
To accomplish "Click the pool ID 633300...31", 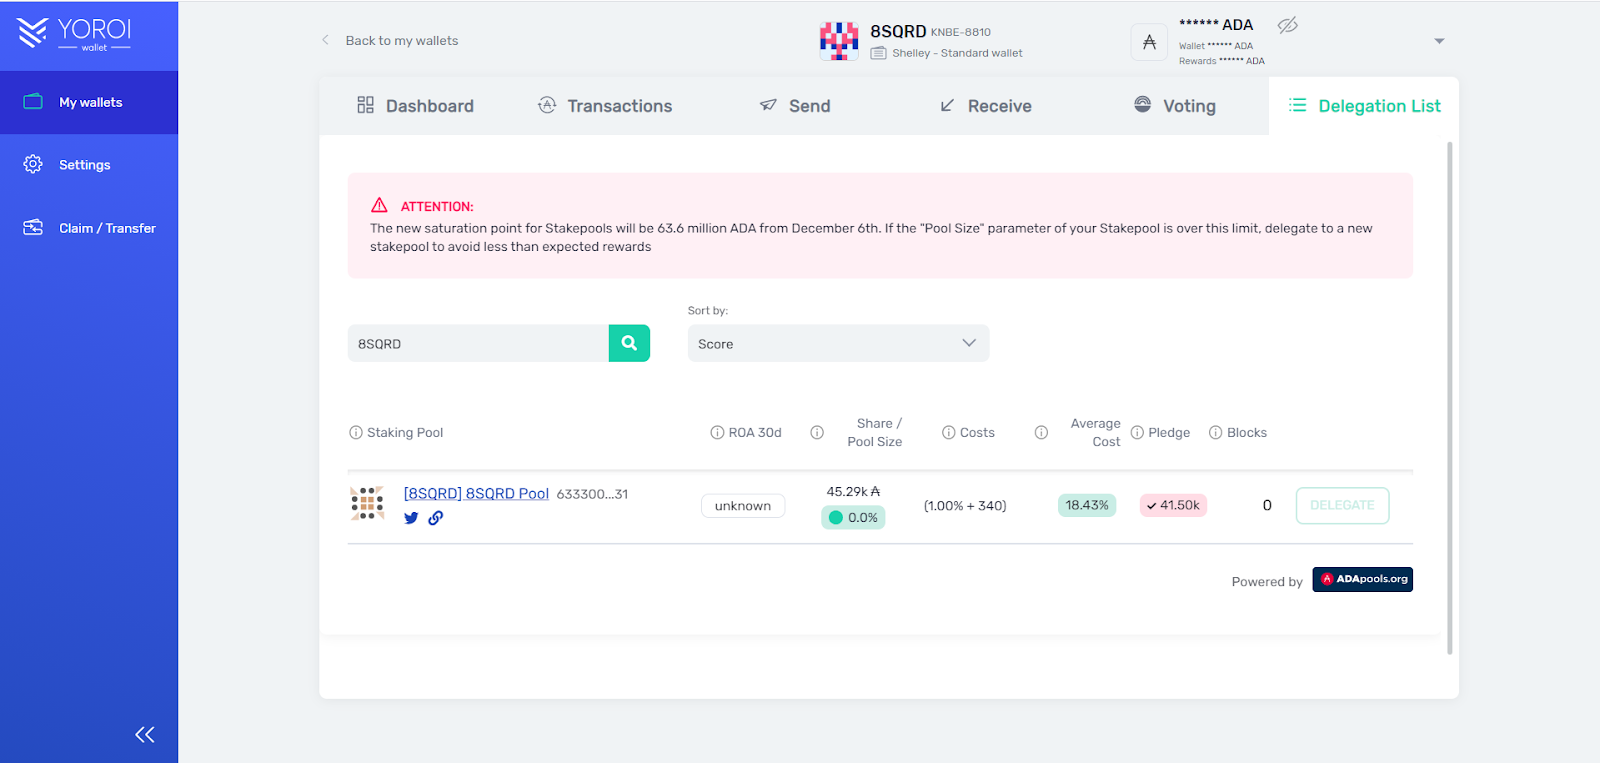I will [x=592, y=494].
